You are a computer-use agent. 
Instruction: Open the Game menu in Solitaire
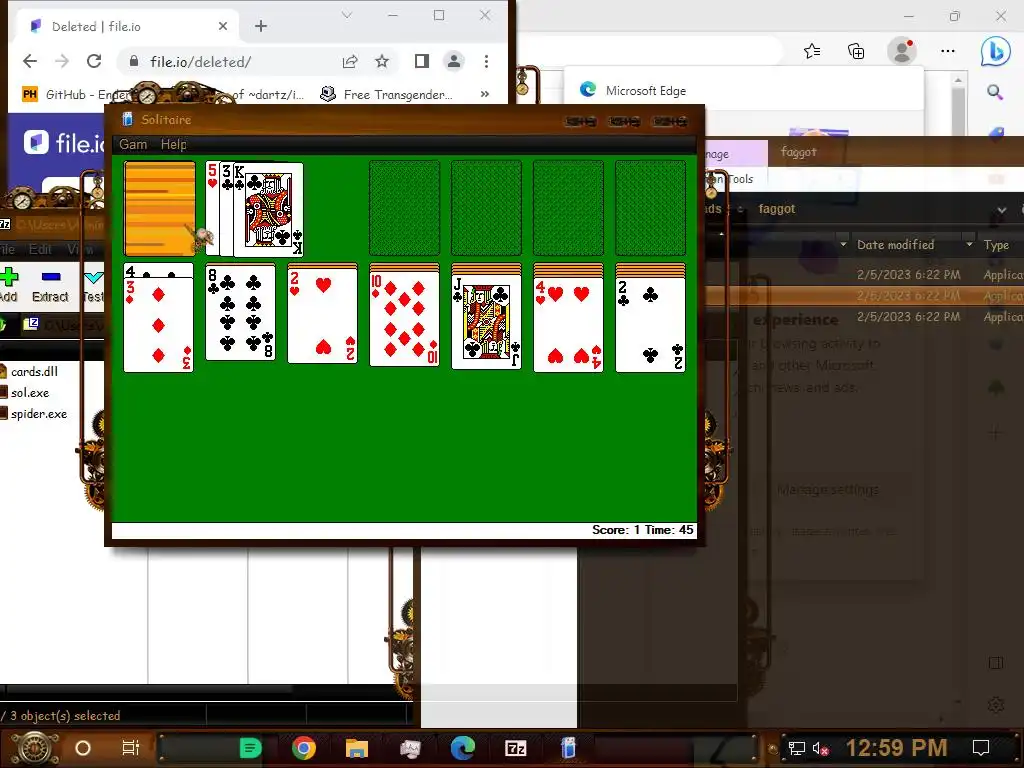(x=133, y=144)
